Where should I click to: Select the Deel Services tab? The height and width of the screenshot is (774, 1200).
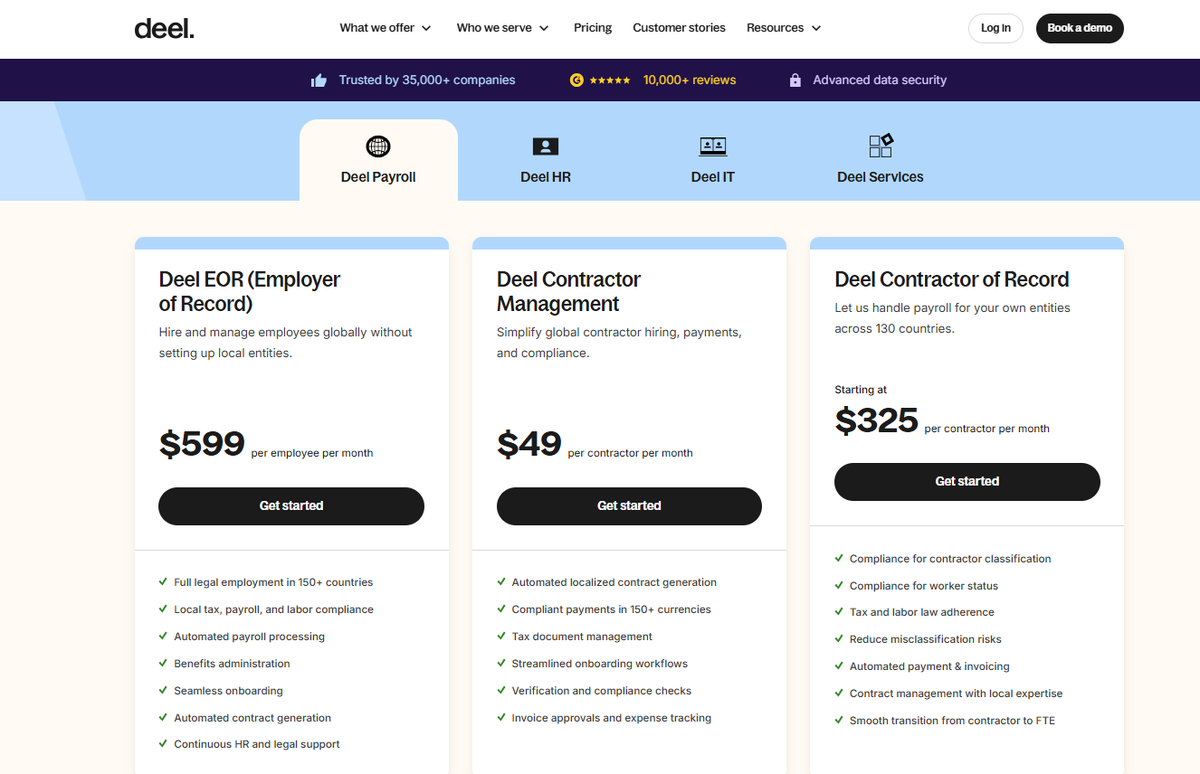tap(880, 177)
